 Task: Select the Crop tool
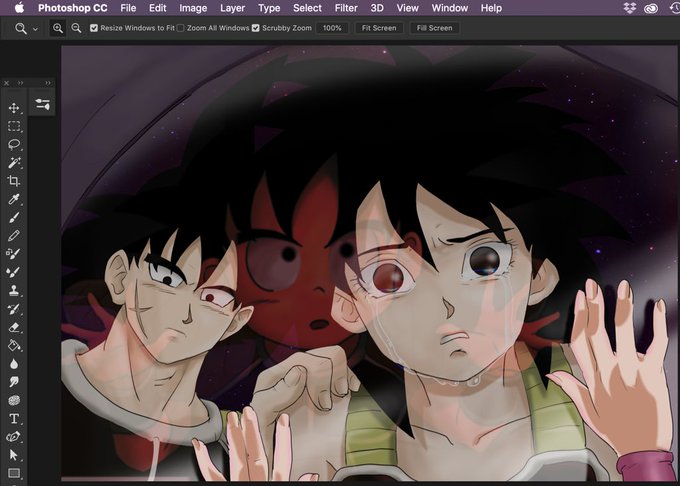(14, 181)
